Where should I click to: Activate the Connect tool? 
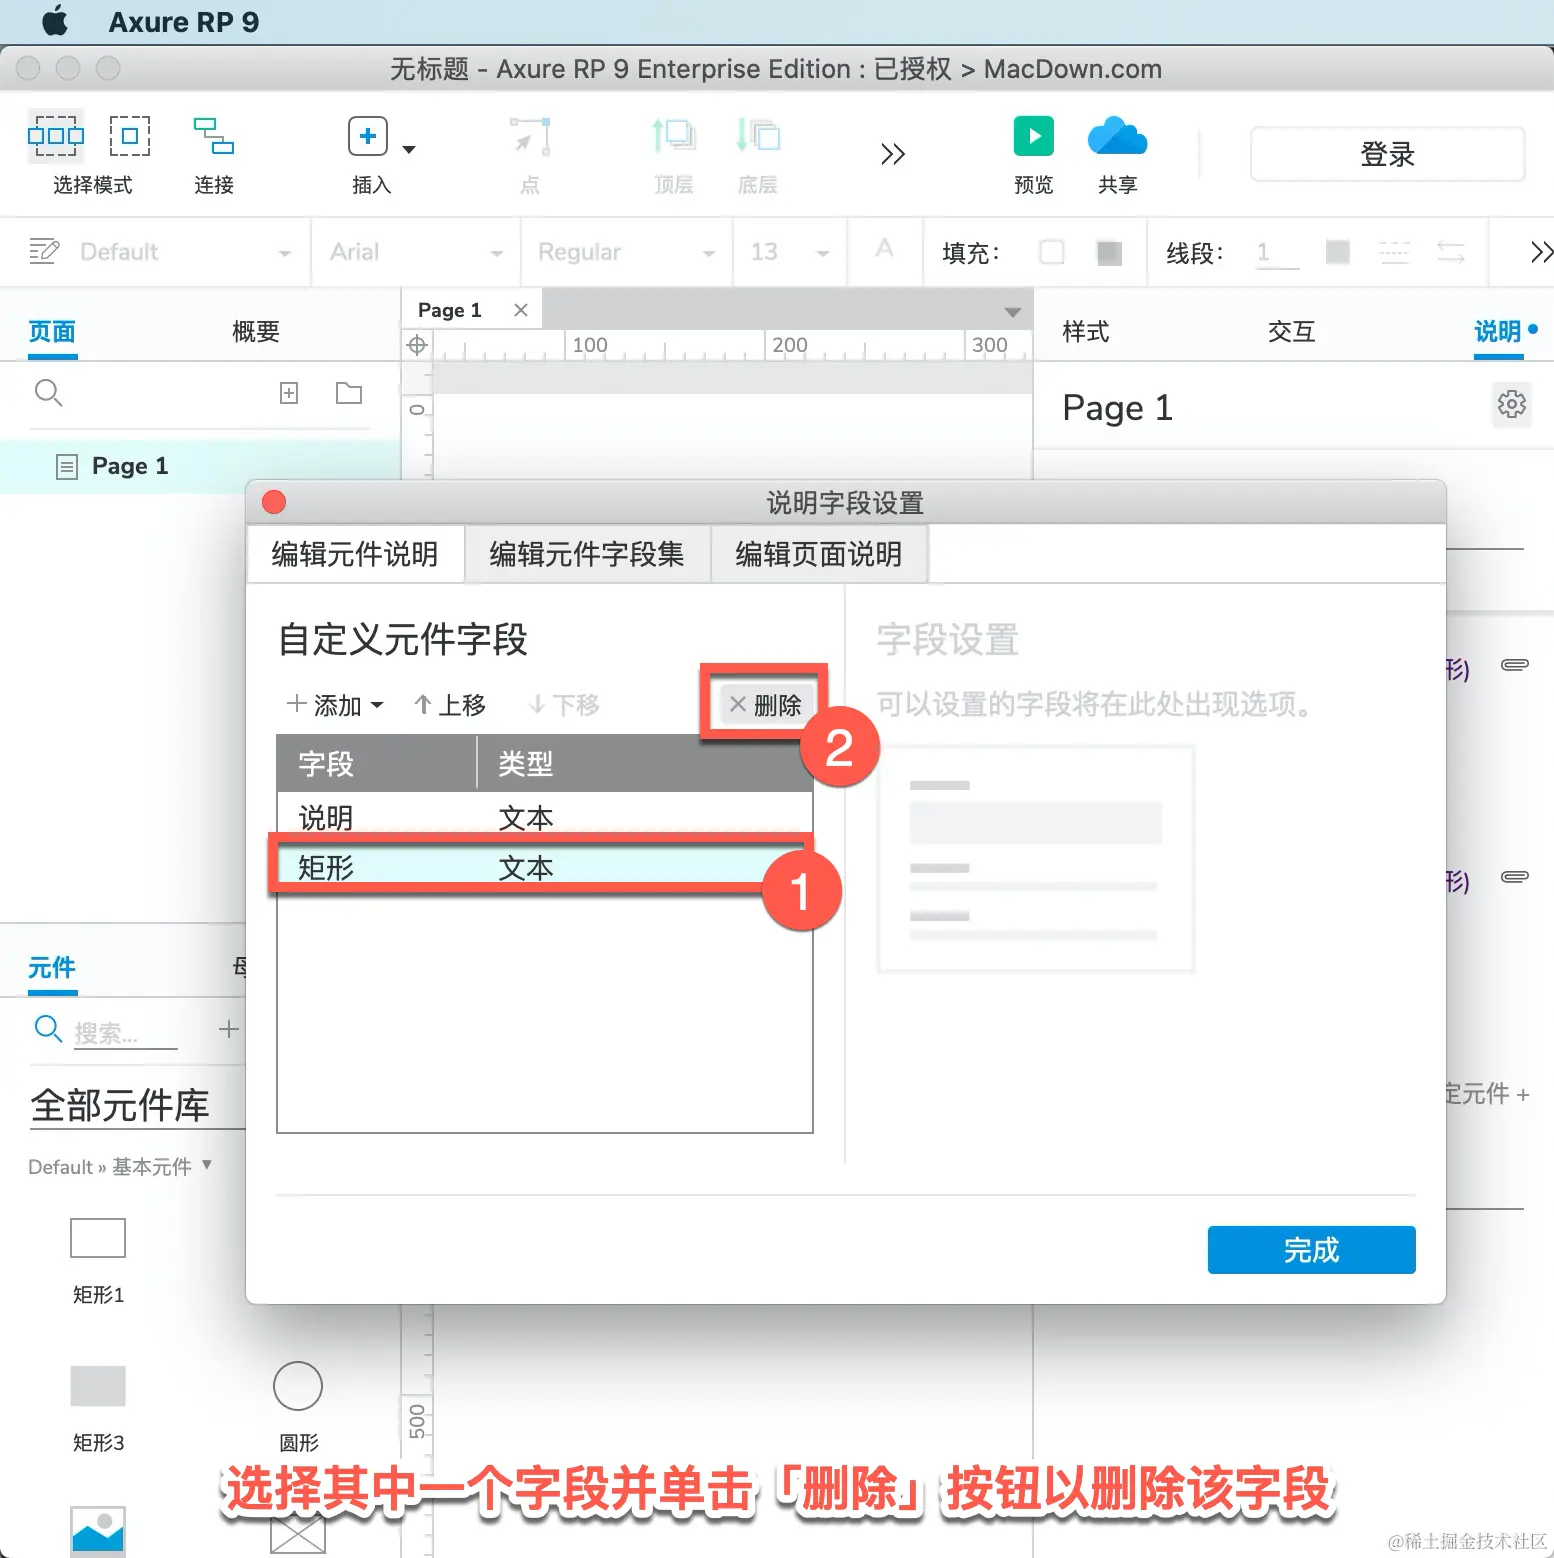tap(214, 136)
